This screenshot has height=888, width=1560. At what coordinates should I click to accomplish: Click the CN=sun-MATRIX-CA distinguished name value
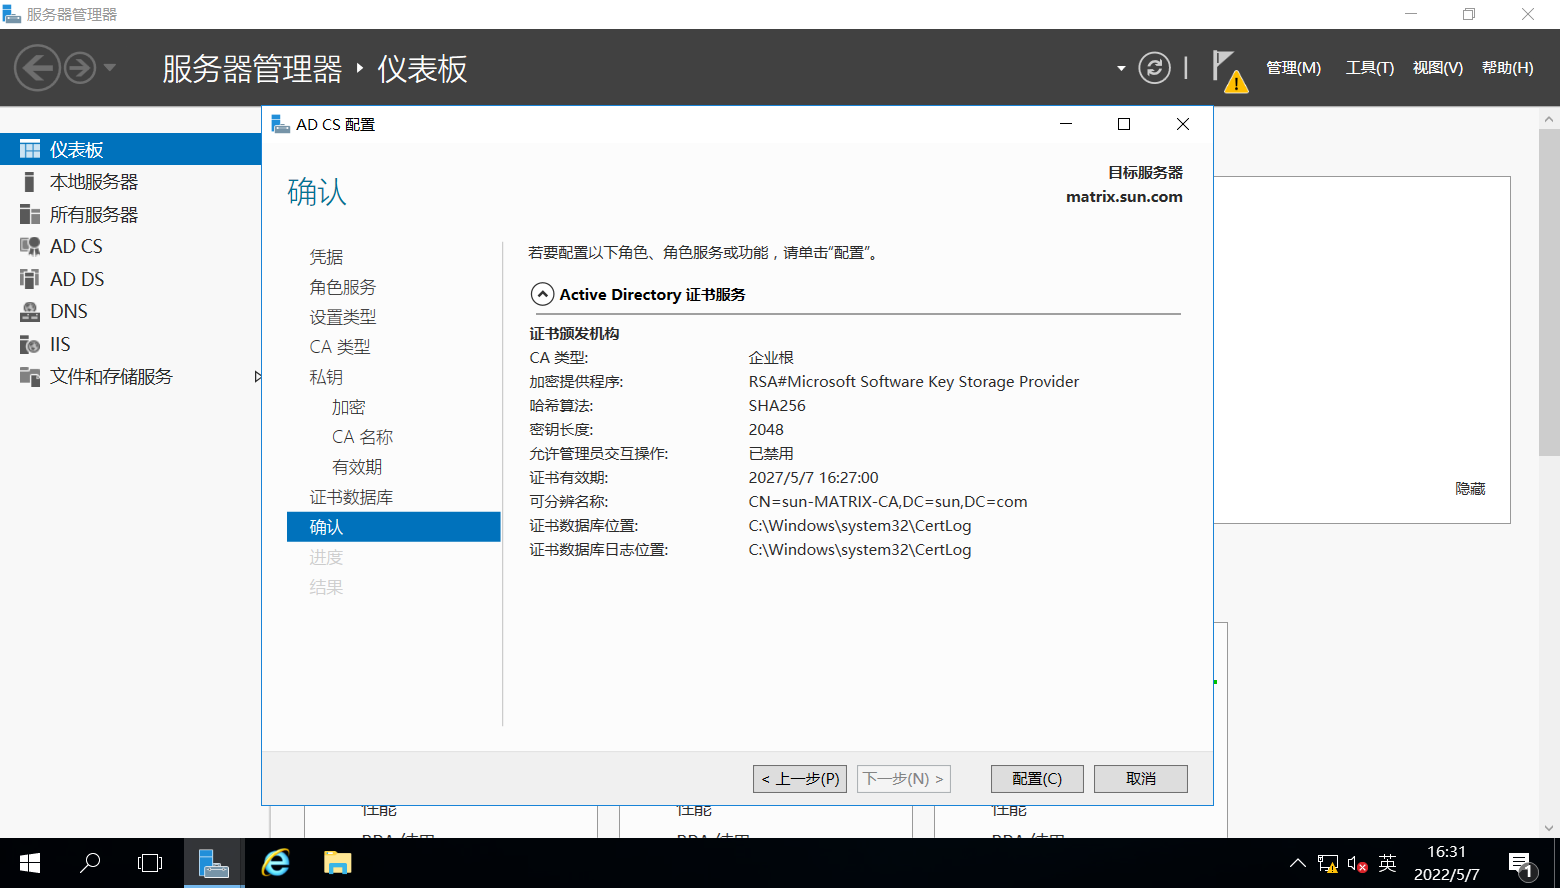point(888,502)
